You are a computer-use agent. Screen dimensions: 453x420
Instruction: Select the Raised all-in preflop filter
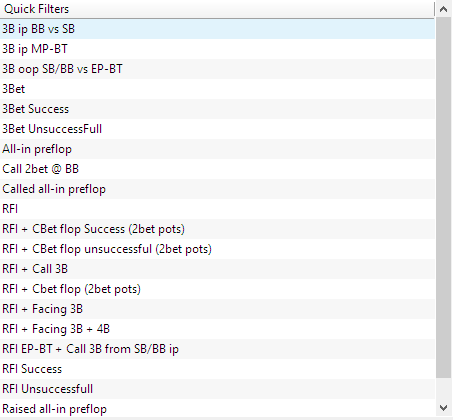[x=217, y=409]
